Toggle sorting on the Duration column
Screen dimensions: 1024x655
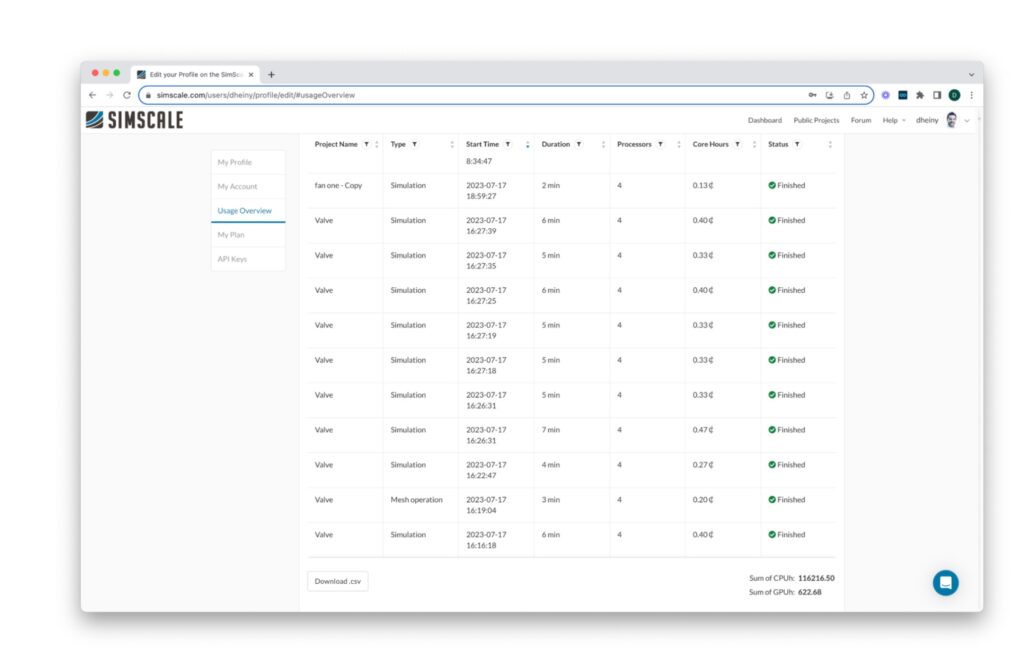(603, 144)
